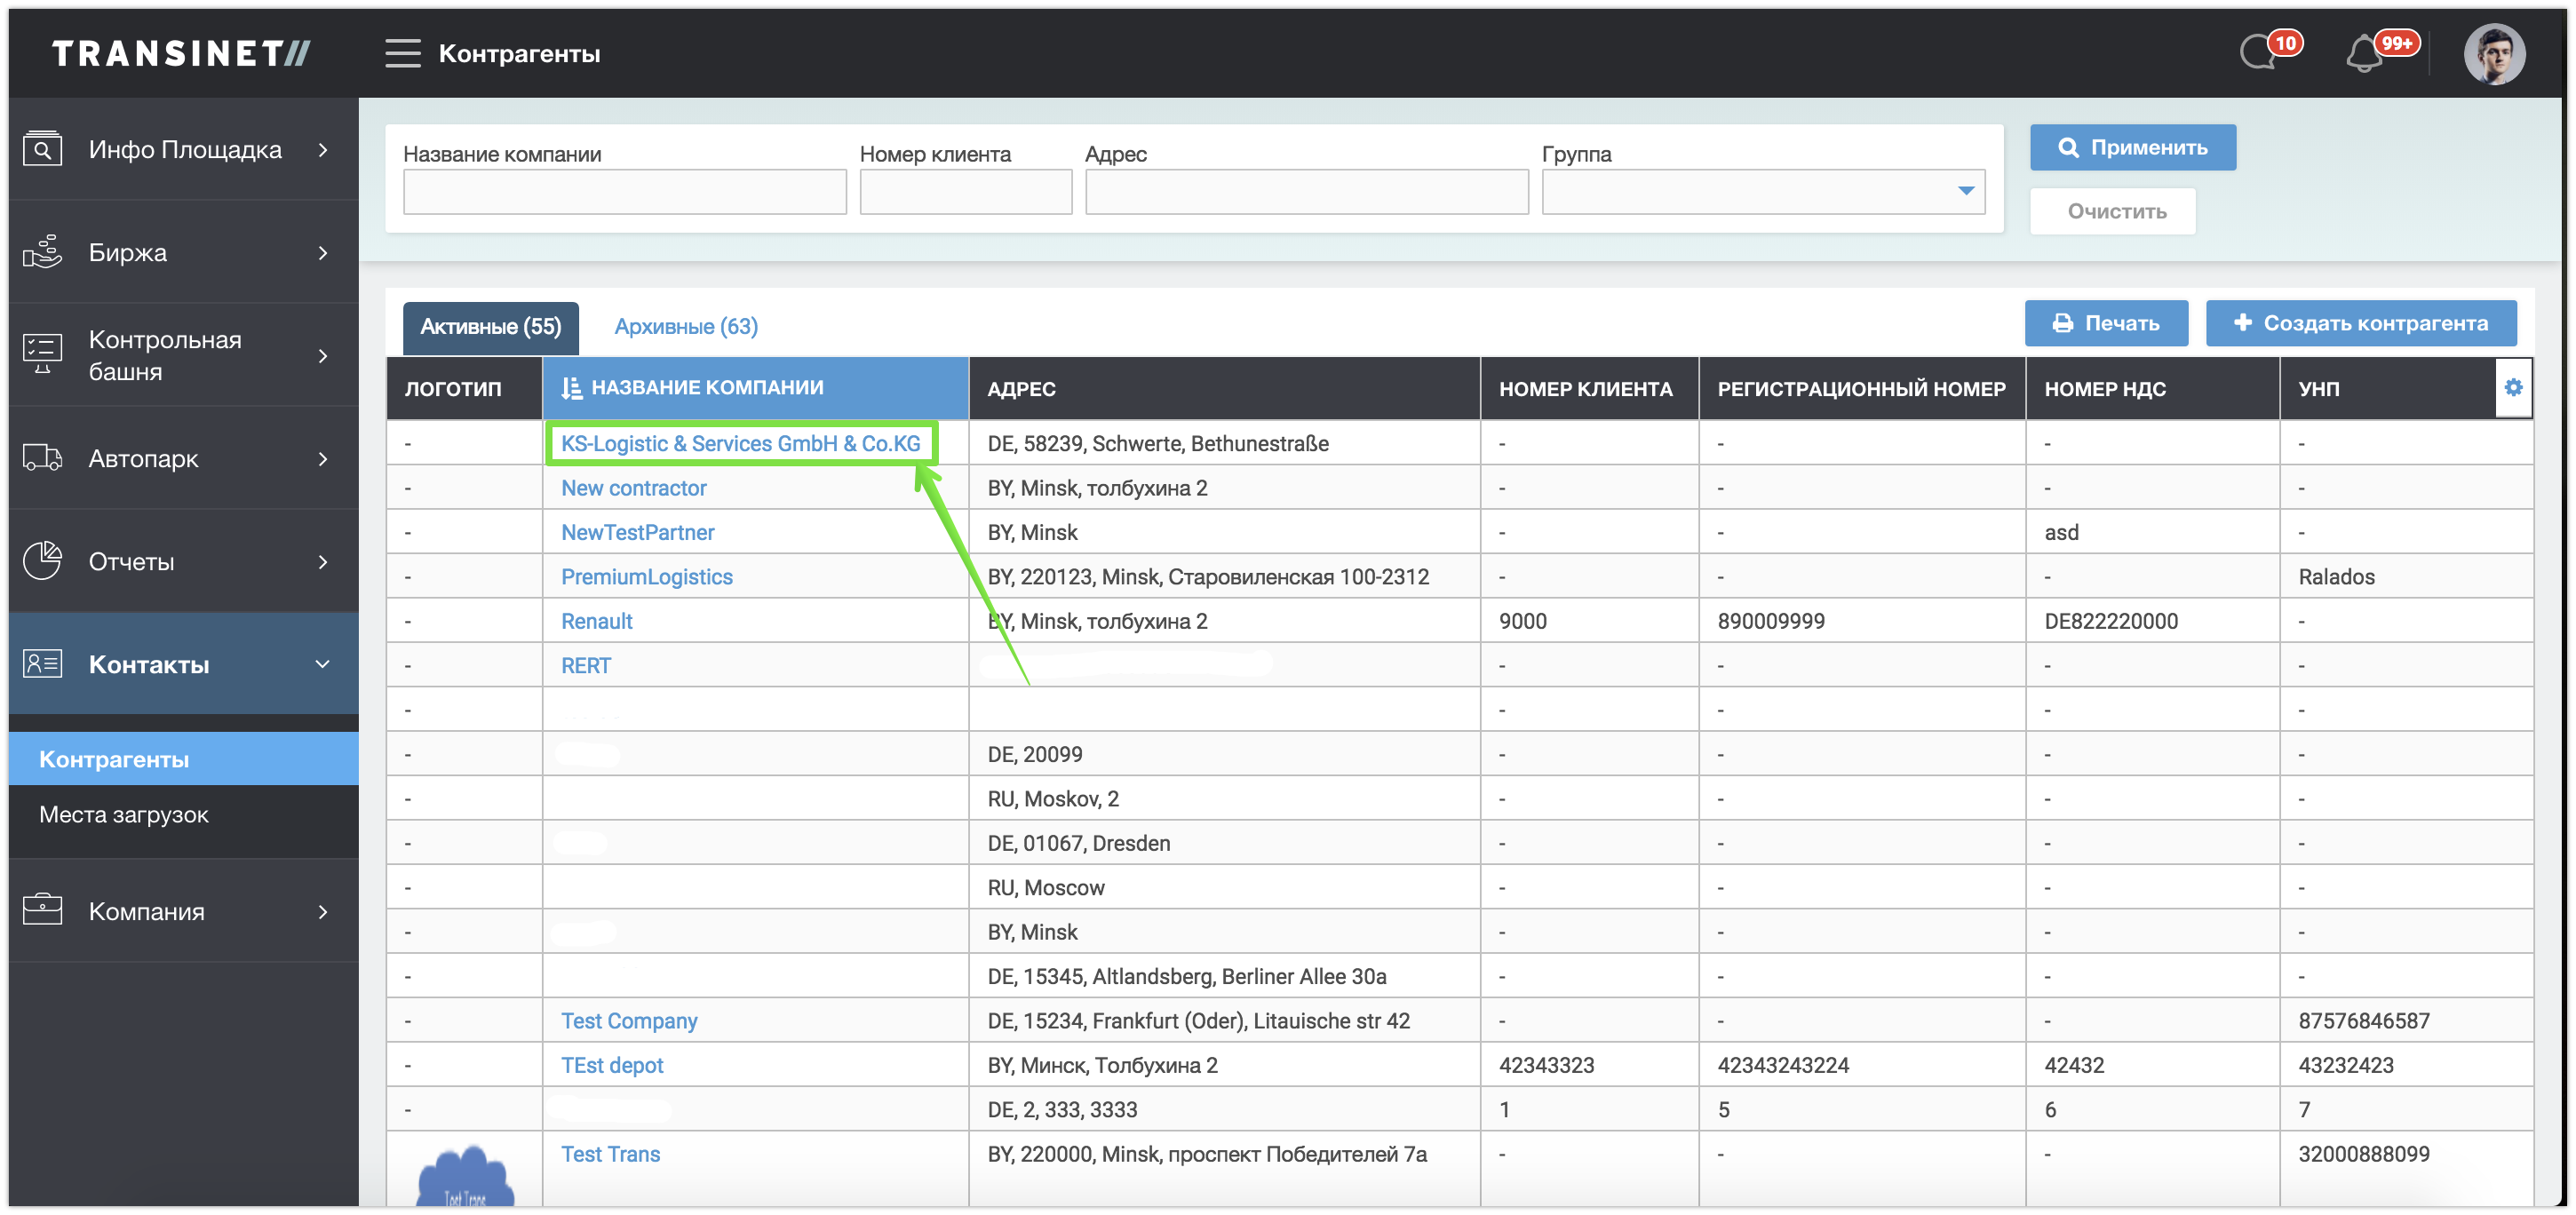Click the Инфо Площадка sidebar icon

pos(42,149)
